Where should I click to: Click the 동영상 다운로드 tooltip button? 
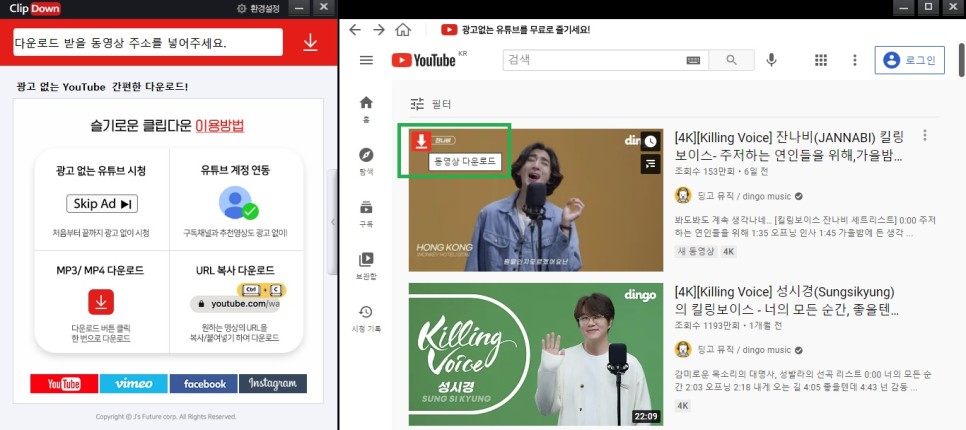(465, 162)
